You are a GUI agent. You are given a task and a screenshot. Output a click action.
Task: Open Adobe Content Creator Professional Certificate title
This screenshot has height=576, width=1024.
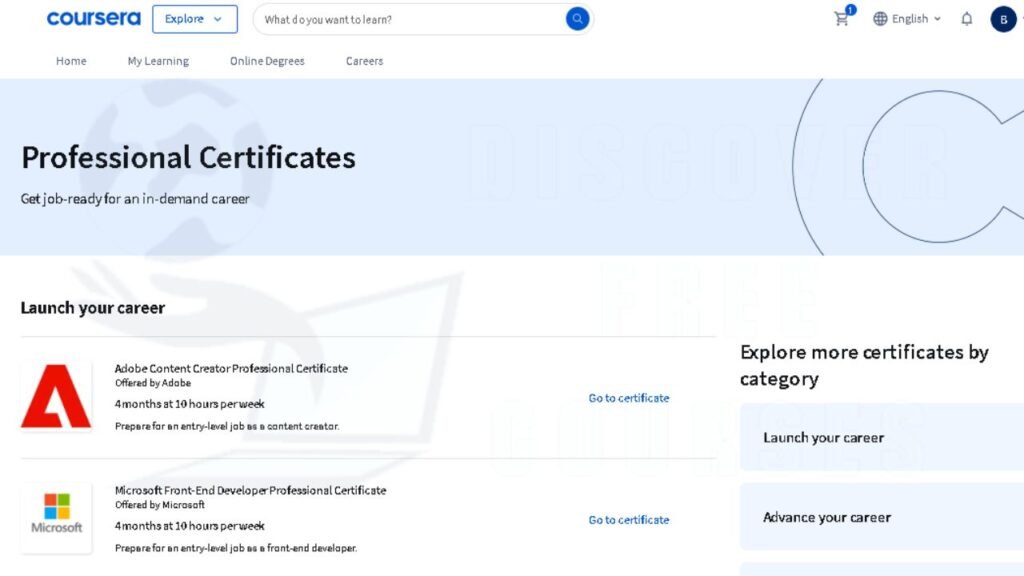point(231,368)
